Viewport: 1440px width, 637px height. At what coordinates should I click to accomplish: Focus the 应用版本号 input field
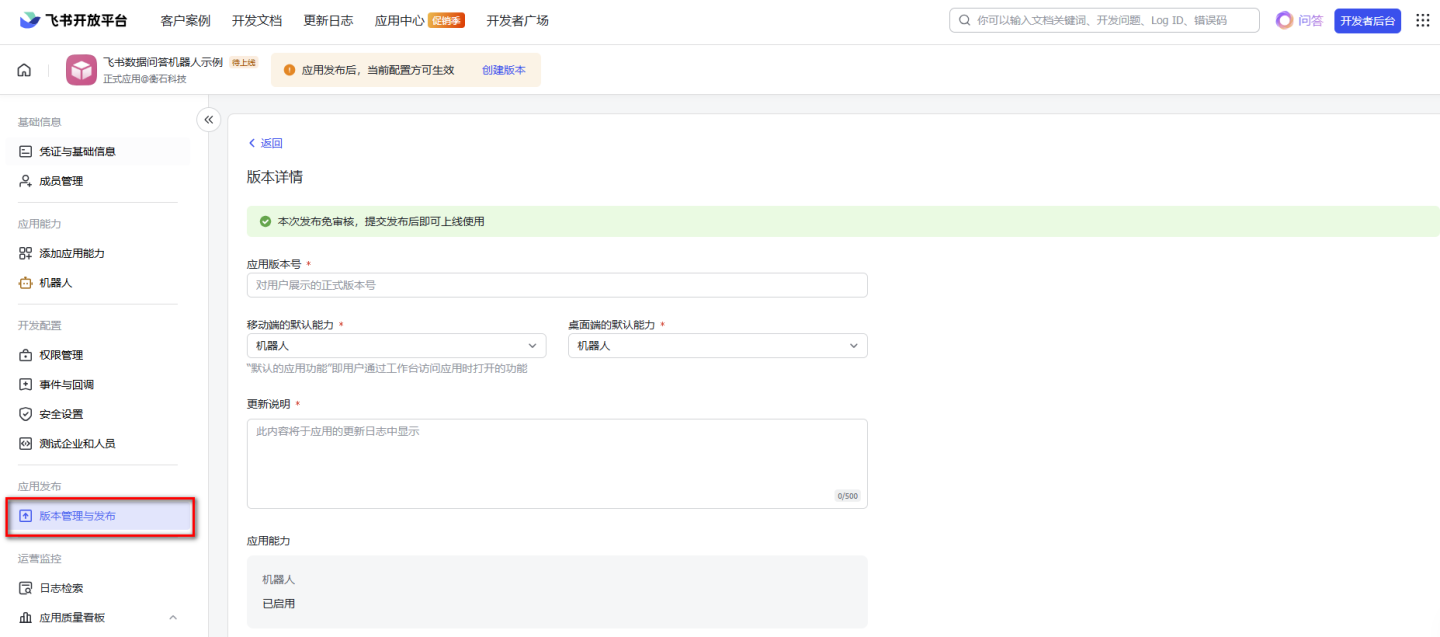[x=557, y=285]
